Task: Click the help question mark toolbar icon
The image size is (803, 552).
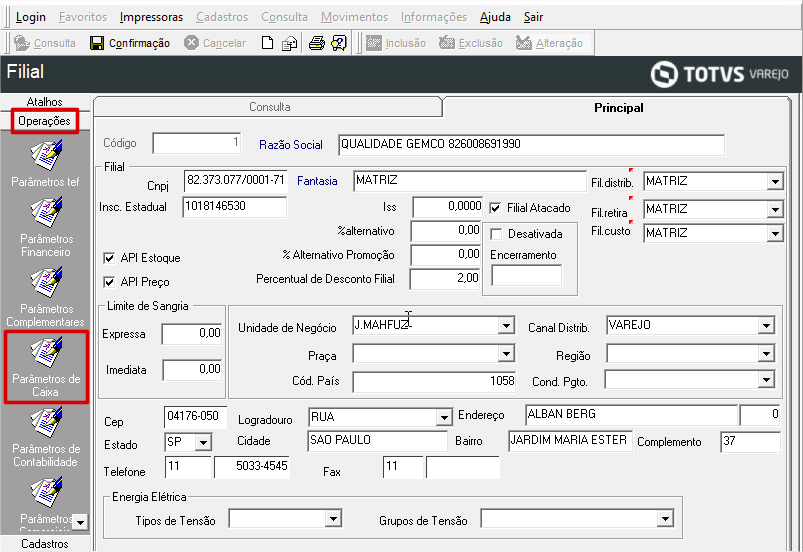Action: [x=339, y=43]
